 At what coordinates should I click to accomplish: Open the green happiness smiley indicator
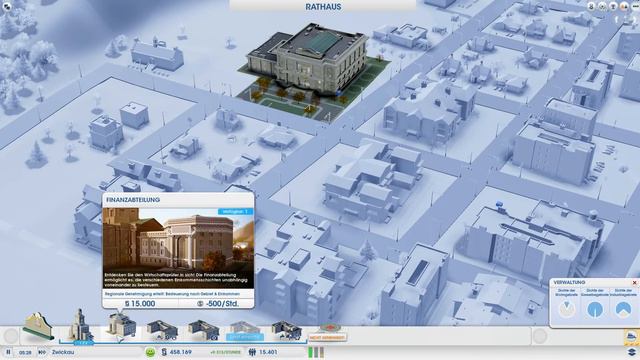(150, 352)
